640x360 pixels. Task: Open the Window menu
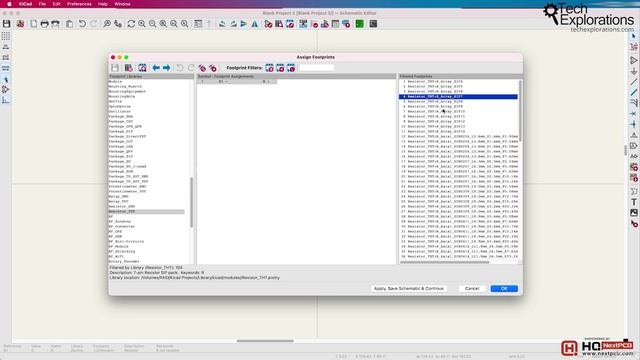(x=122, y=4)
